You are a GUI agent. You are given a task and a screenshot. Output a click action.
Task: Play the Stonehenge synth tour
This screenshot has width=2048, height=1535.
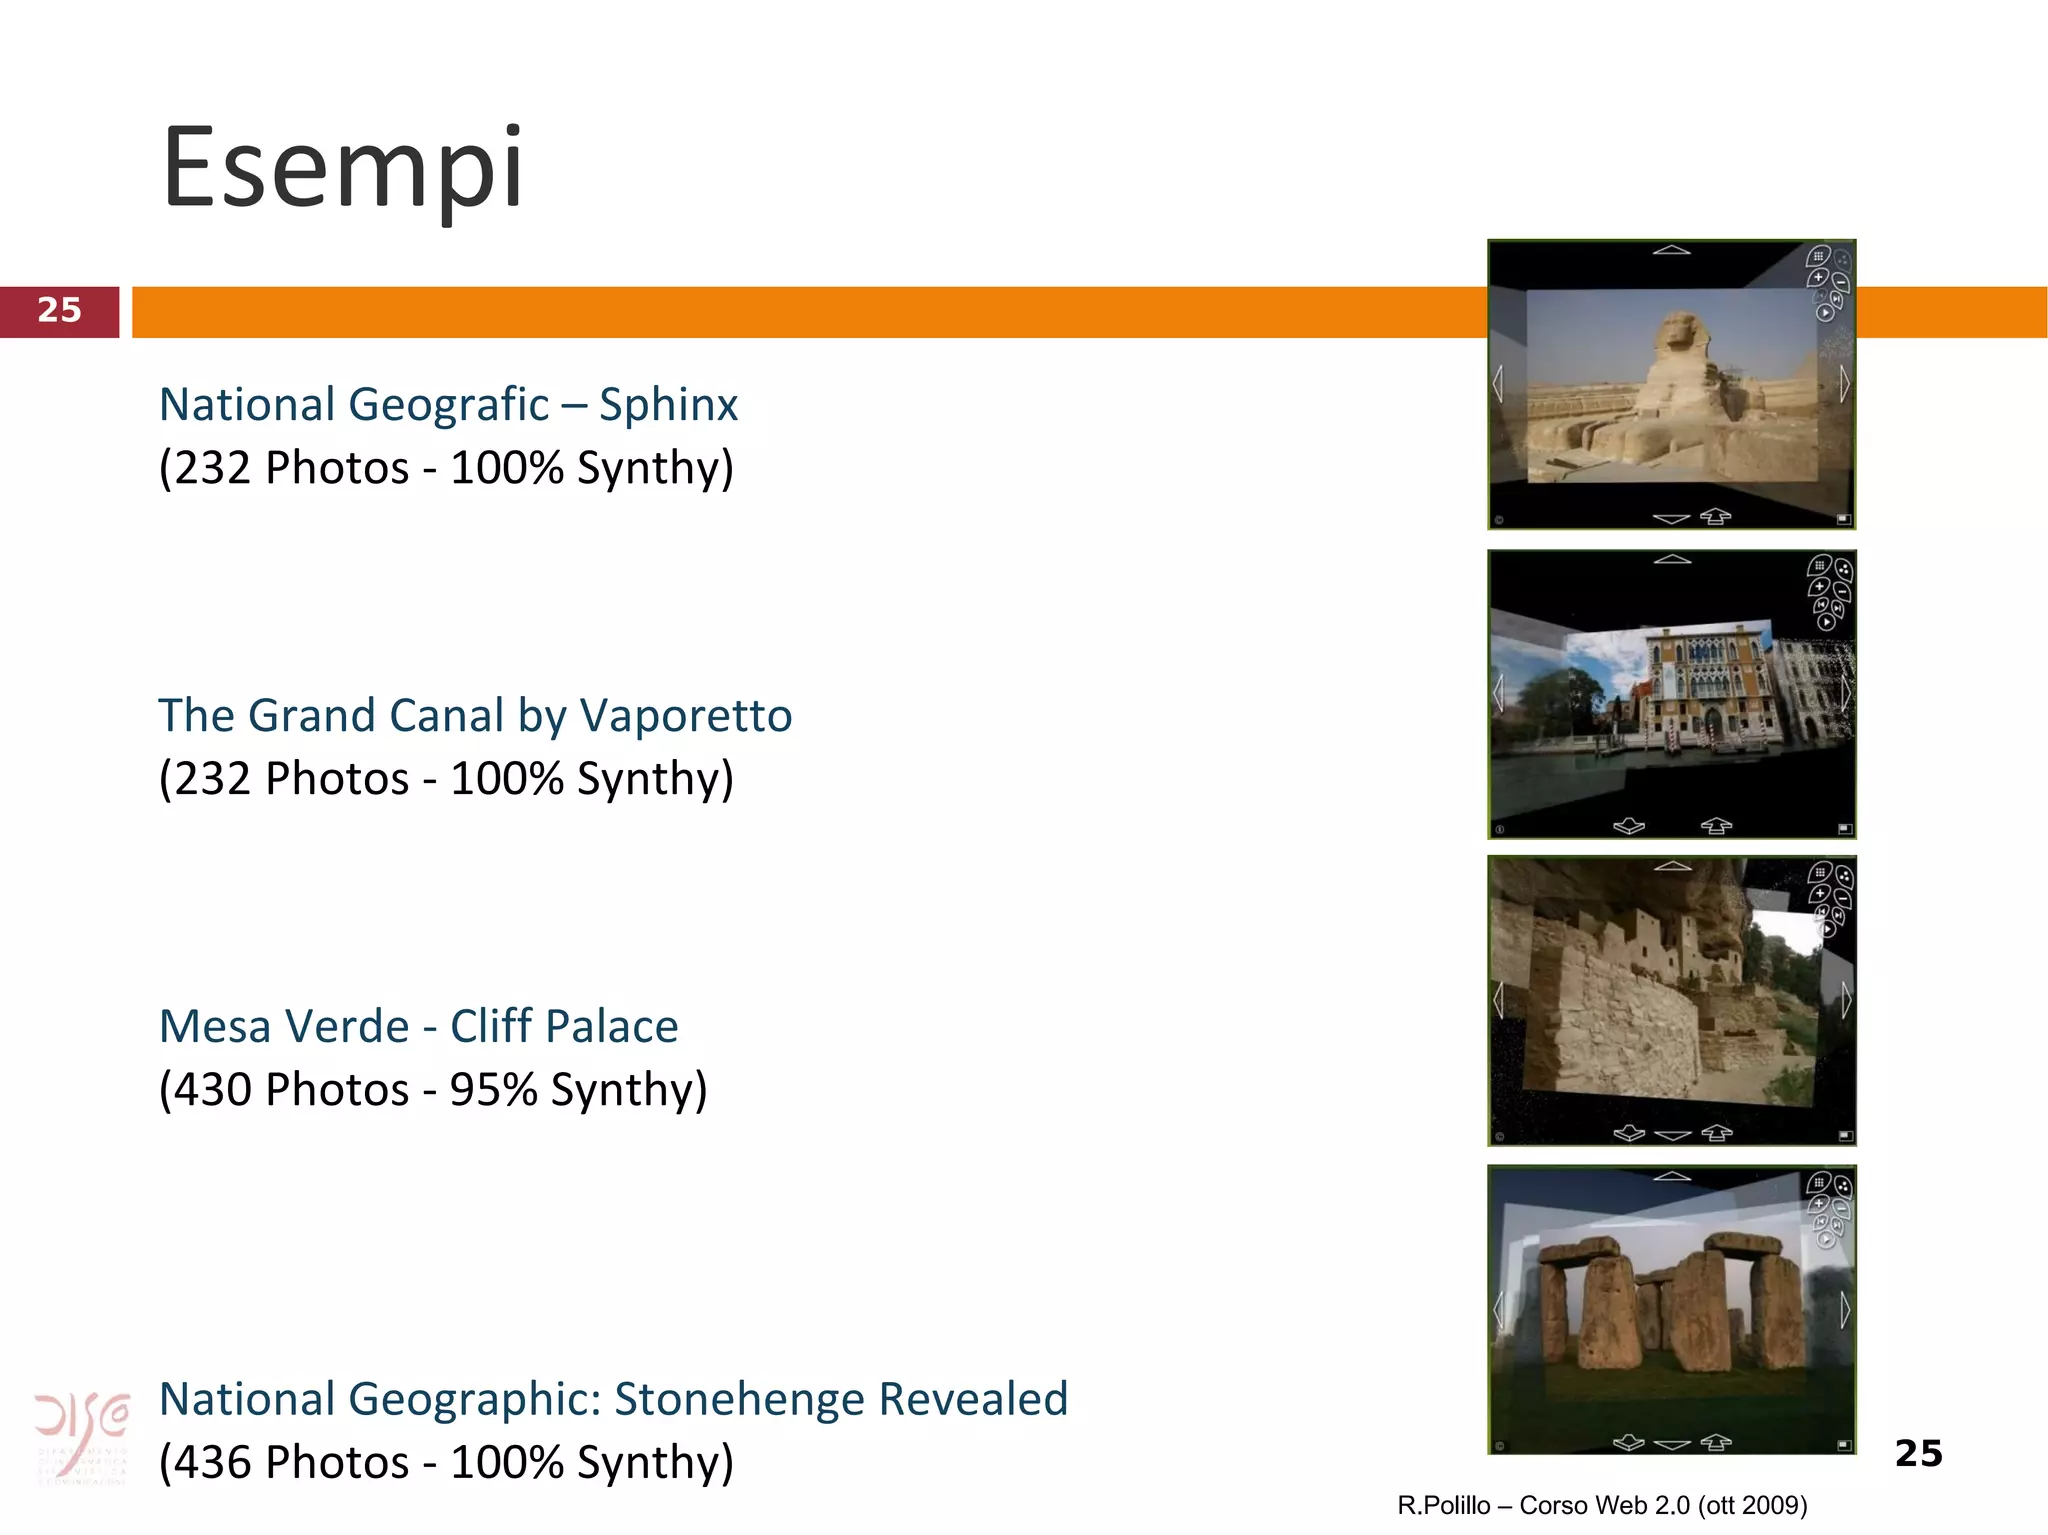point(1827,1239)
